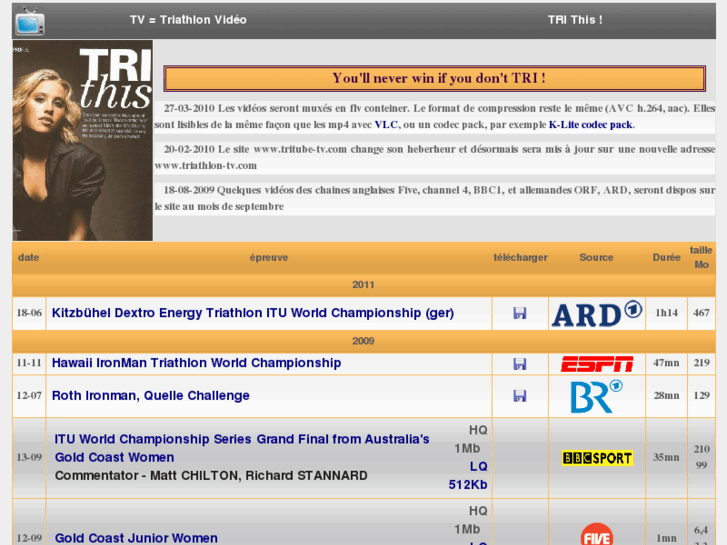
Task: Click the duration cell '1h14'
Action: (x=666, y=313)
